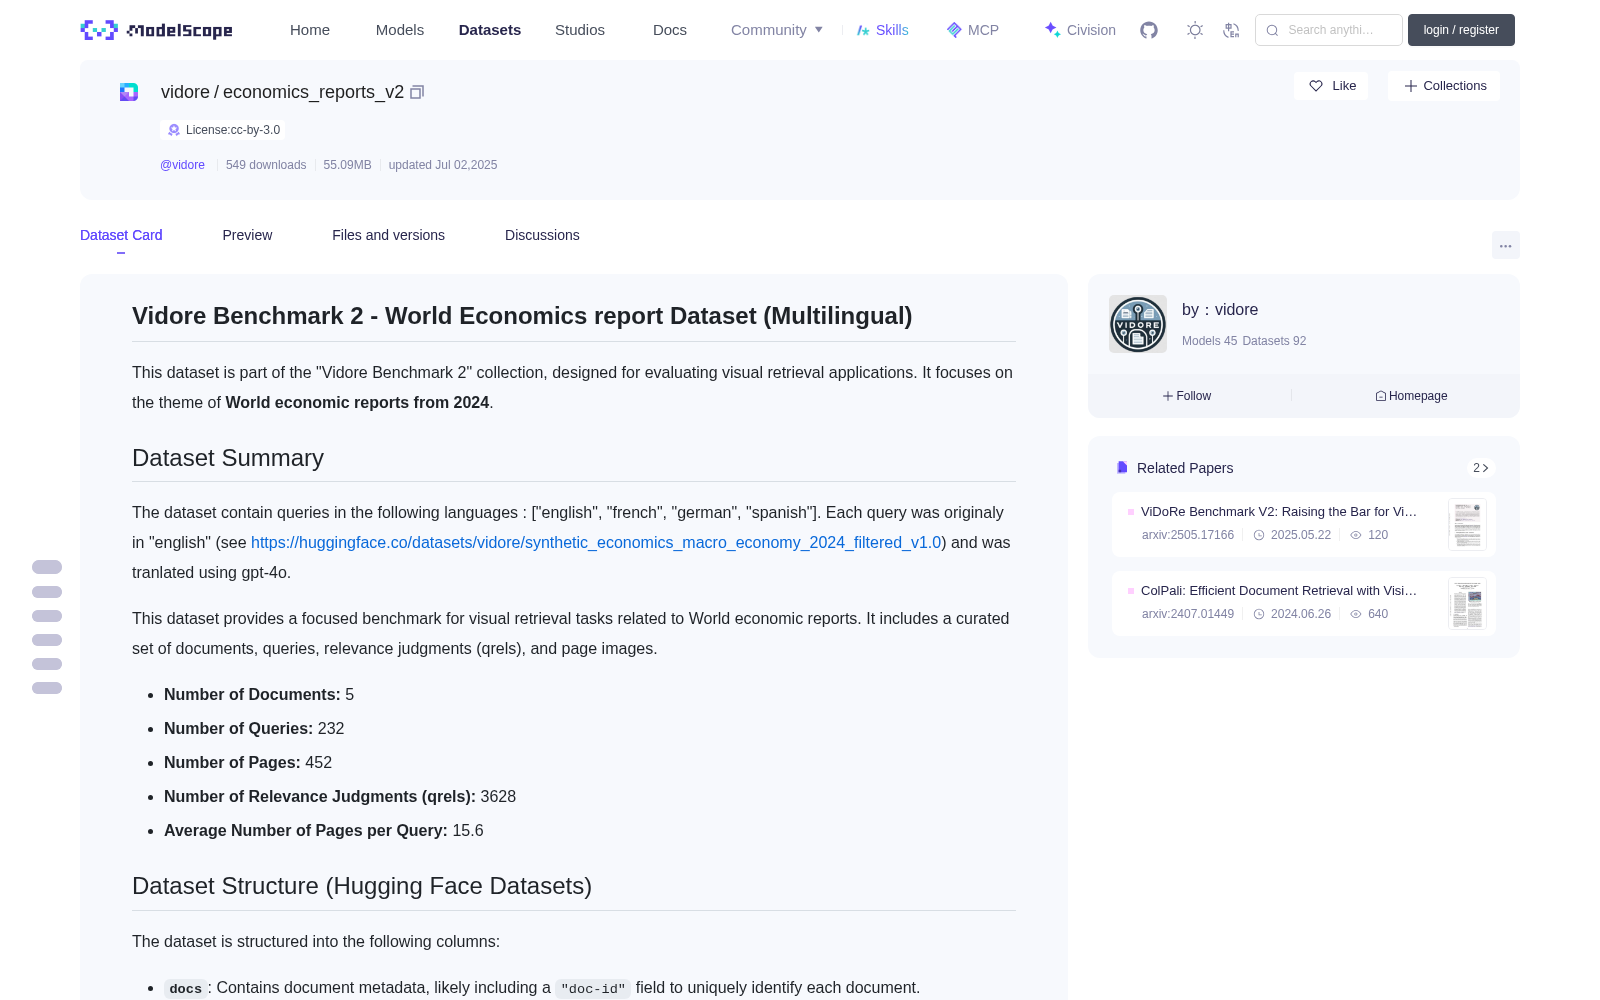Like the dataset with the heart button
Screen dimensions: 1600x1000
pyautogui.click(x=1331, y=86)
